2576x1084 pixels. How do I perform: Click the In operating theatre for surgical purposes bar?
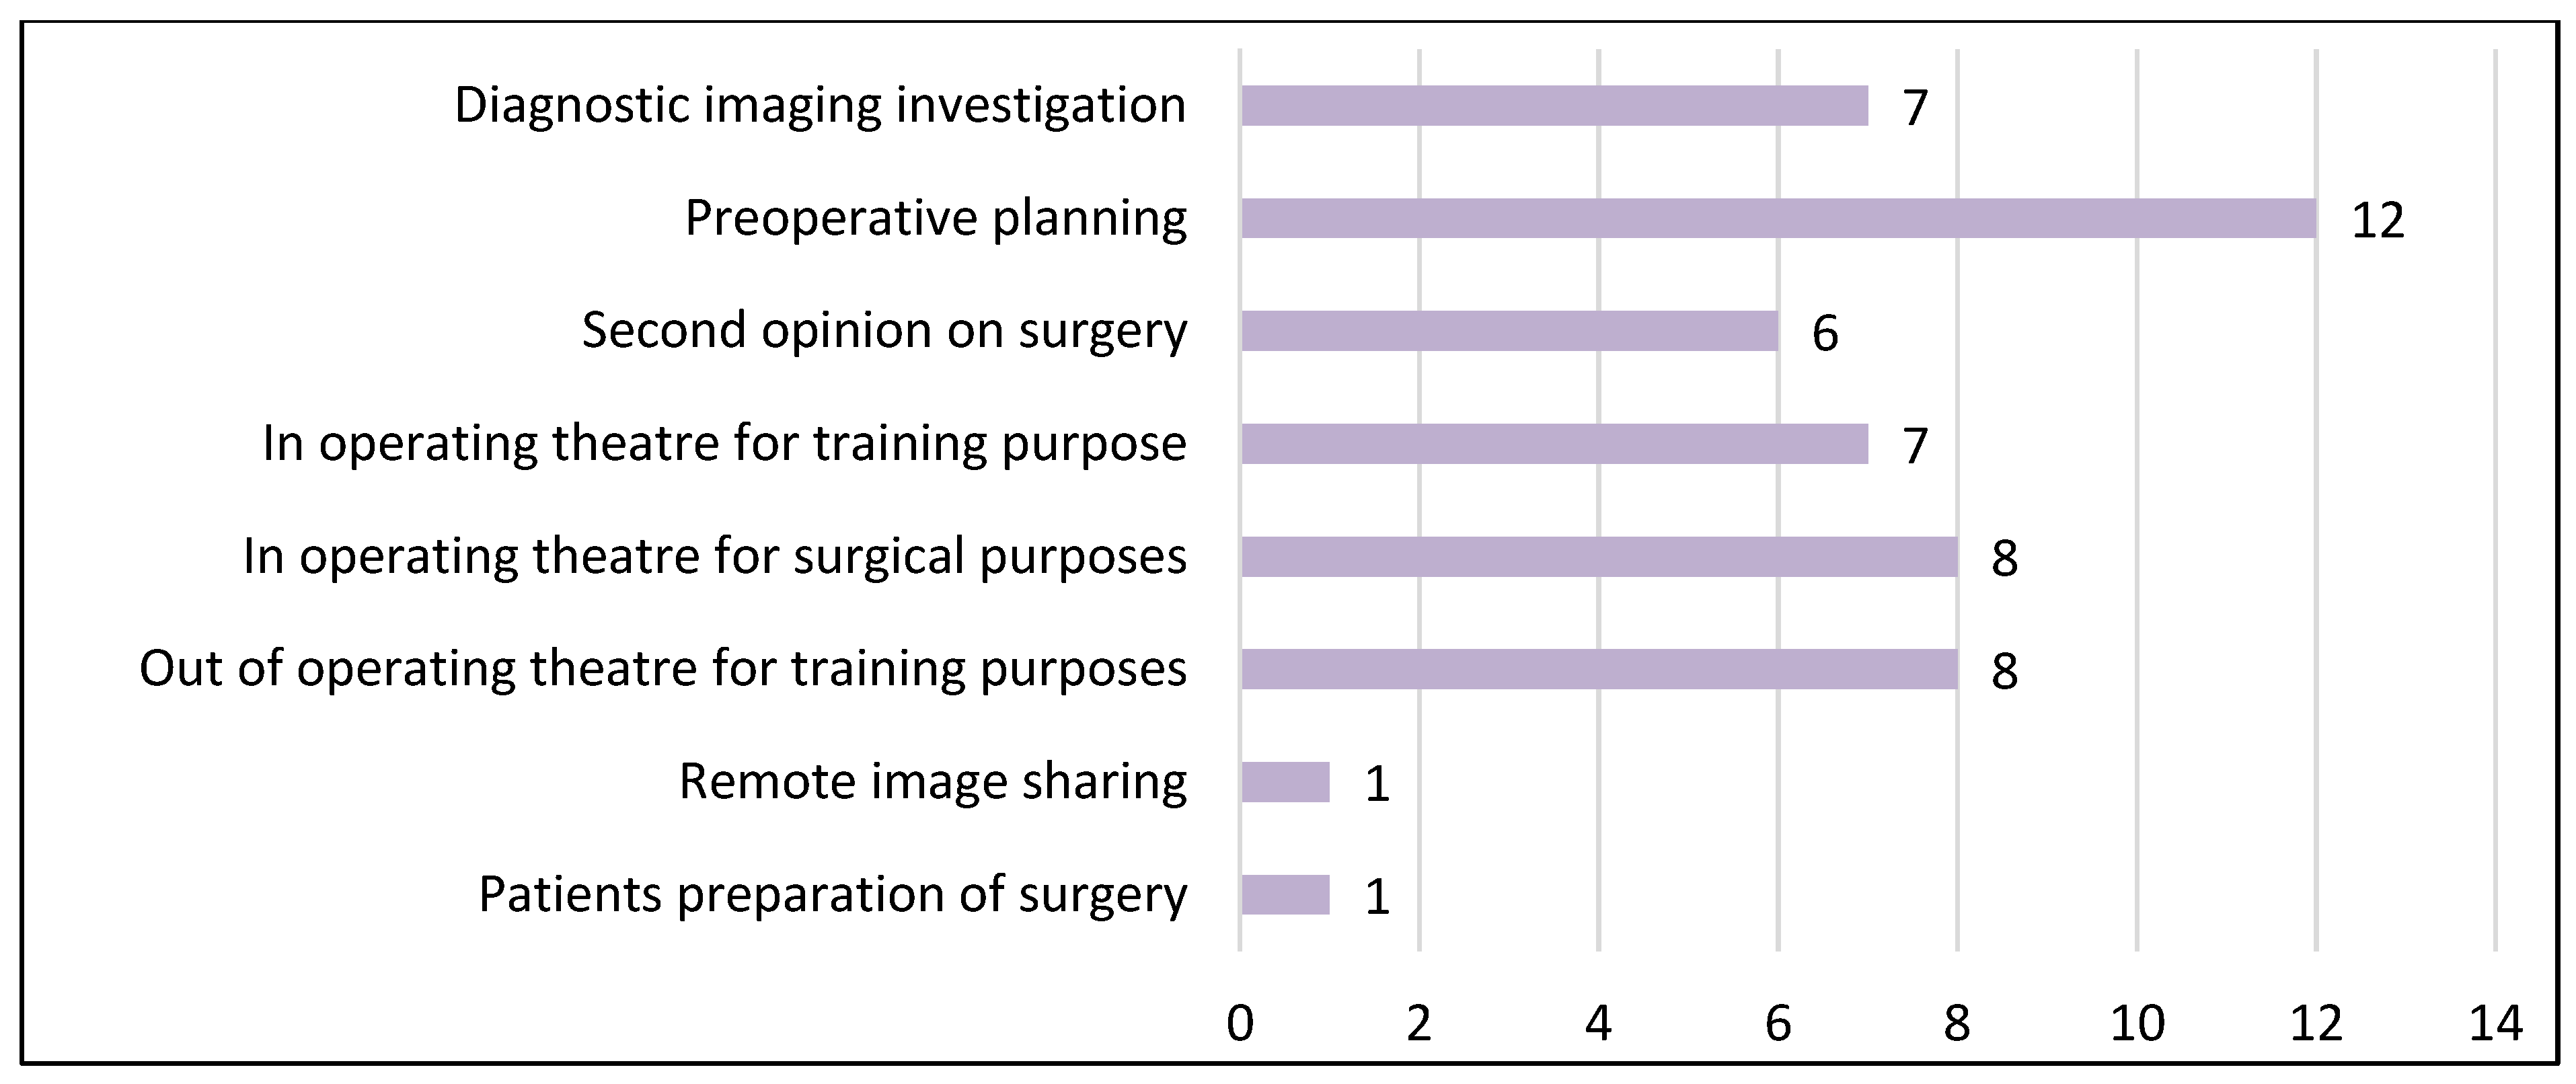click(1599, 557)
